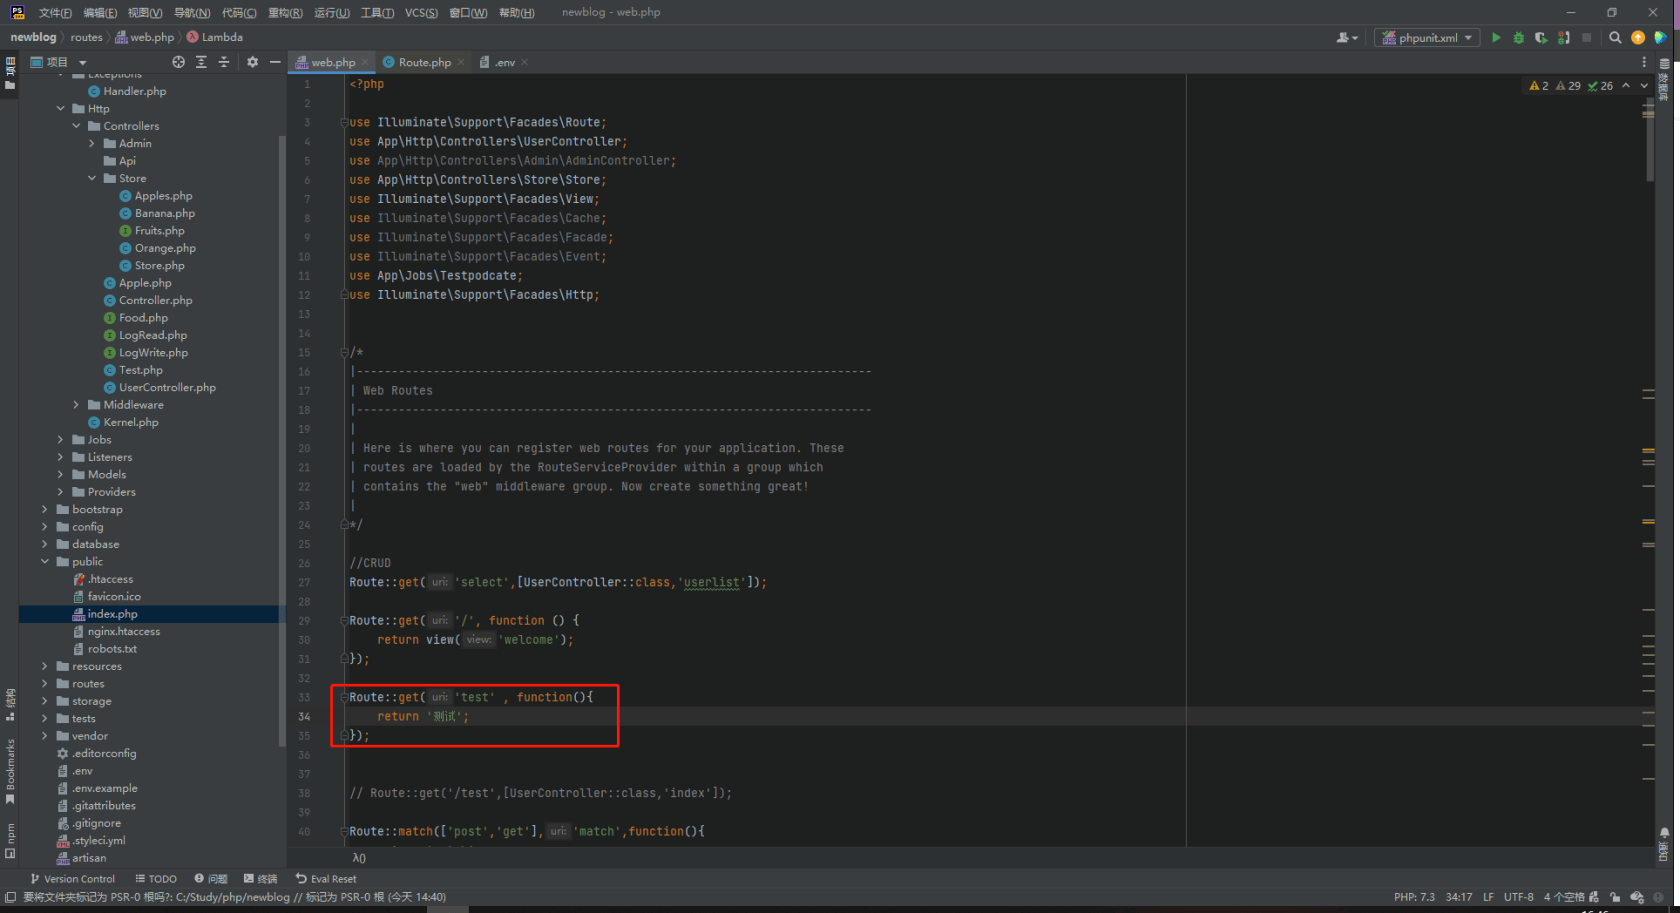Click the tool window square icon in status bar corner
Image resolution: width=1680 pixels, height=913 pixels.
10,897
